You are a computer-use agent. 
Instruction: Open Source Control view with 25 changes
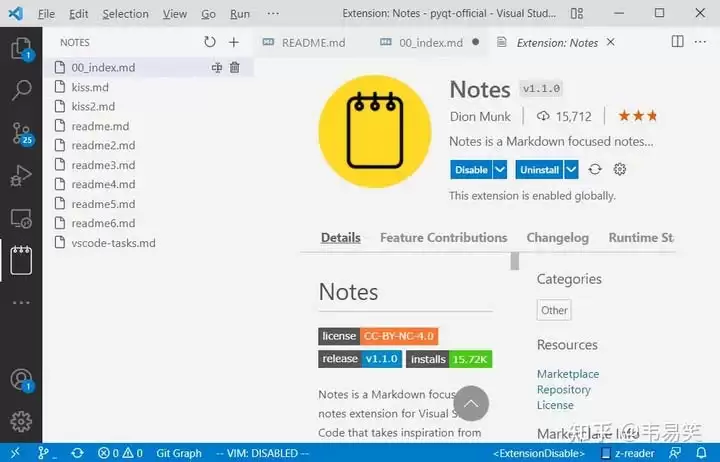21,134
